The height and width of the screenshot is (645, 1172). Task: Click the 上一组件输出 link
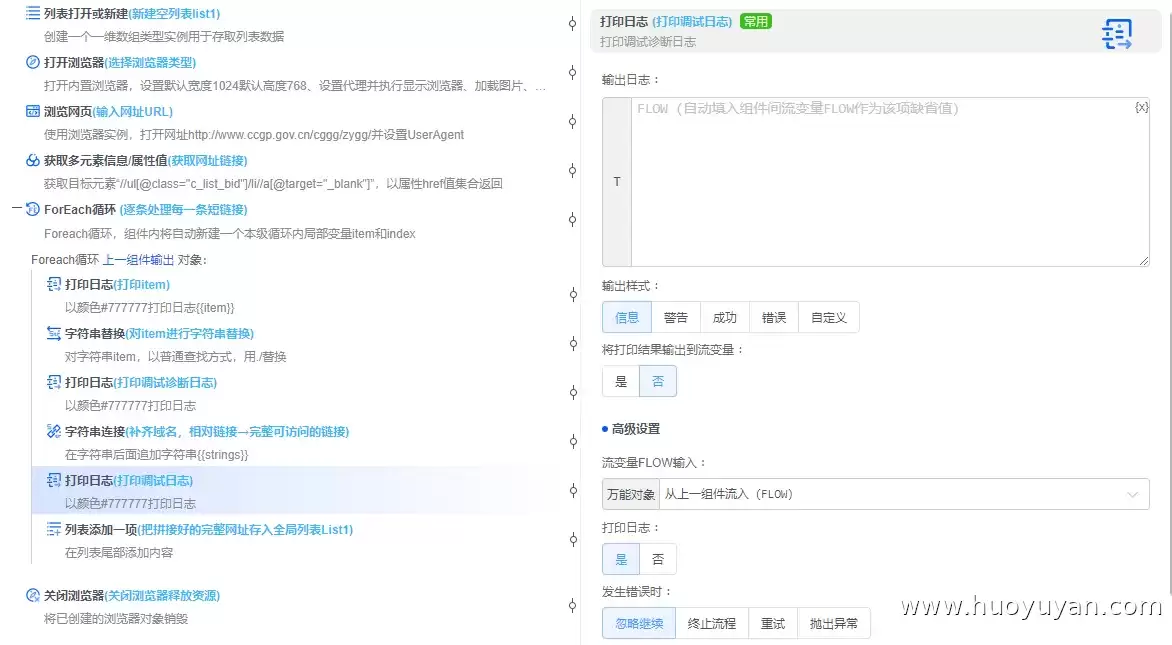(138, 260)
